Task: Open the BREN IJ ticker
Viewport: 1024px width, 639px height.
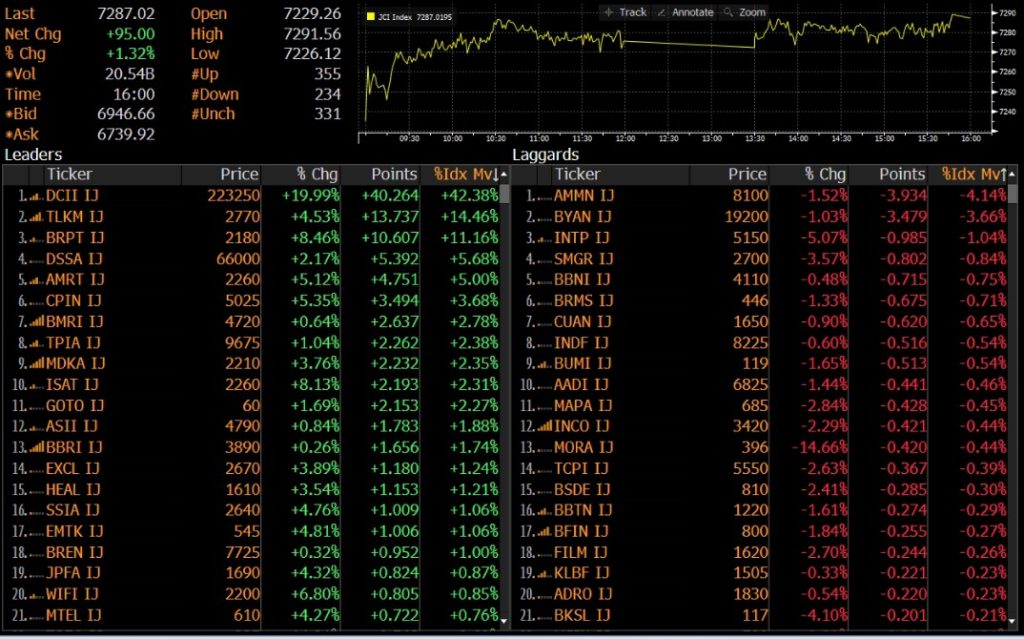Action: point(74,553)
